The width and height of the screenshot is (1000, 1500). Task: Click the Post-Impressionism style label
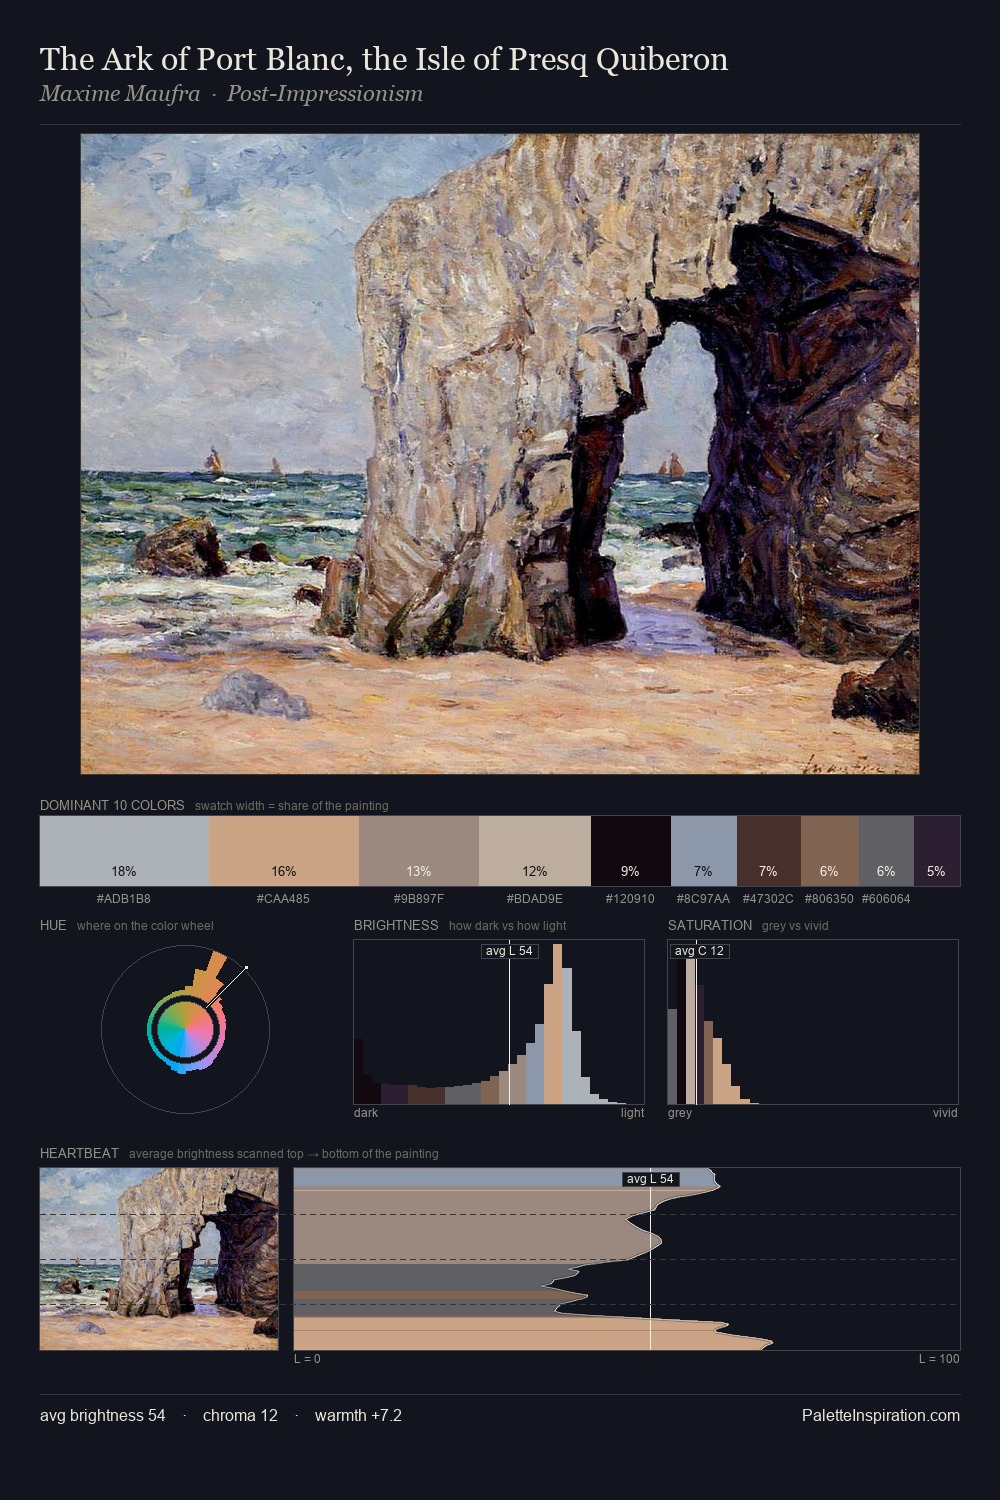(x=325, y=94)
